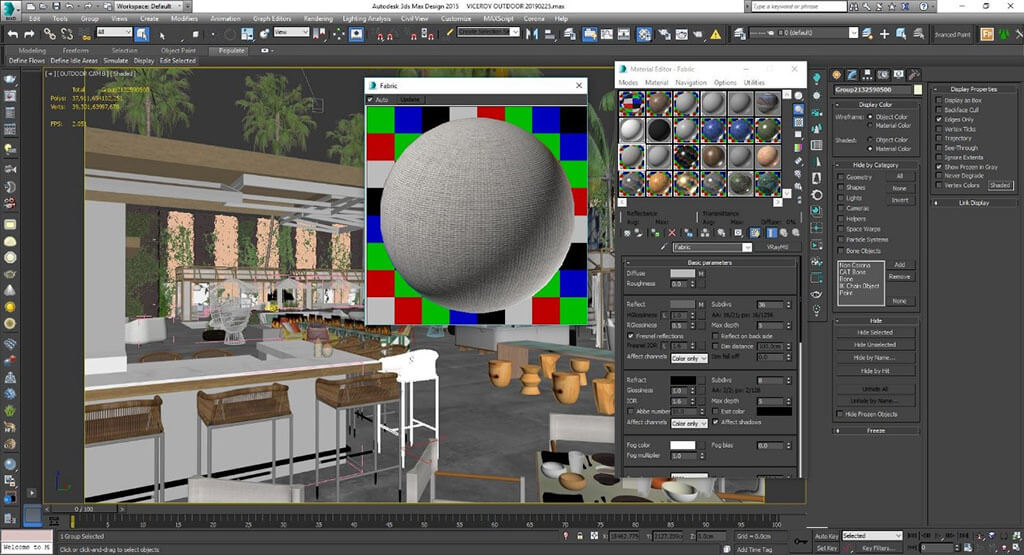The width and height of the screenshot is (1024, 555).
Task: Click the Select and Link chain icon
Action: (x=49, y=33)
